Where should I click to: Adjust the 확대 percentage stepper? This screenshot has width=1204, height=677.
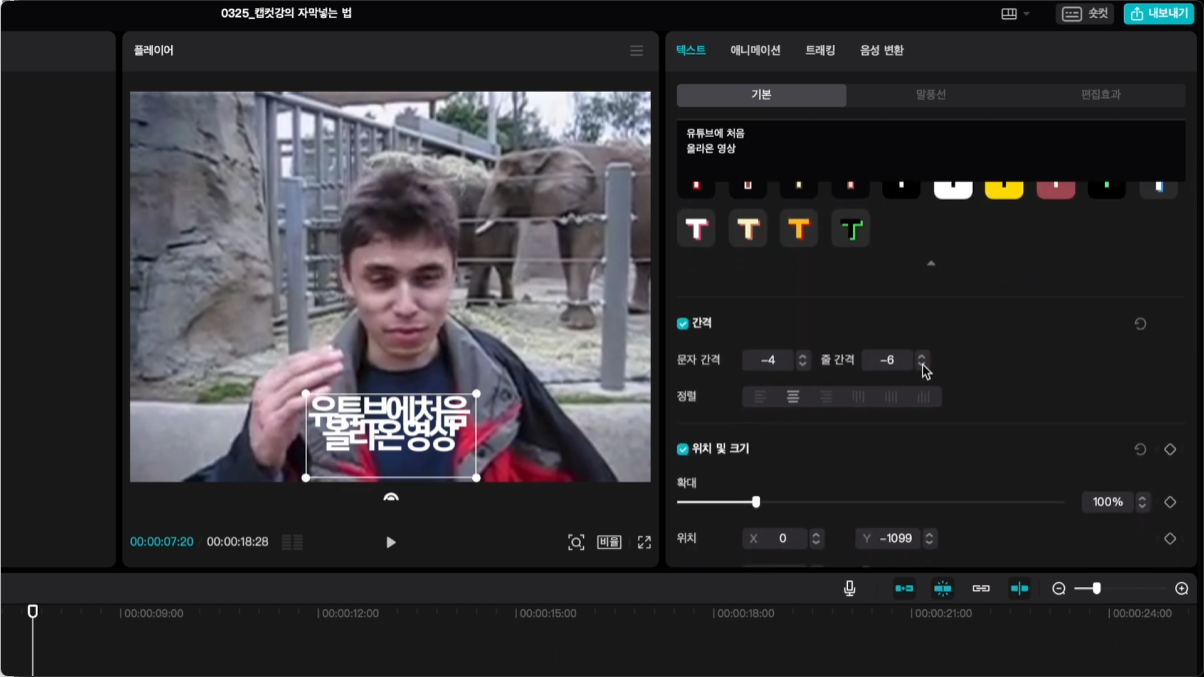pyautogui.click(x=1142, y=502)
